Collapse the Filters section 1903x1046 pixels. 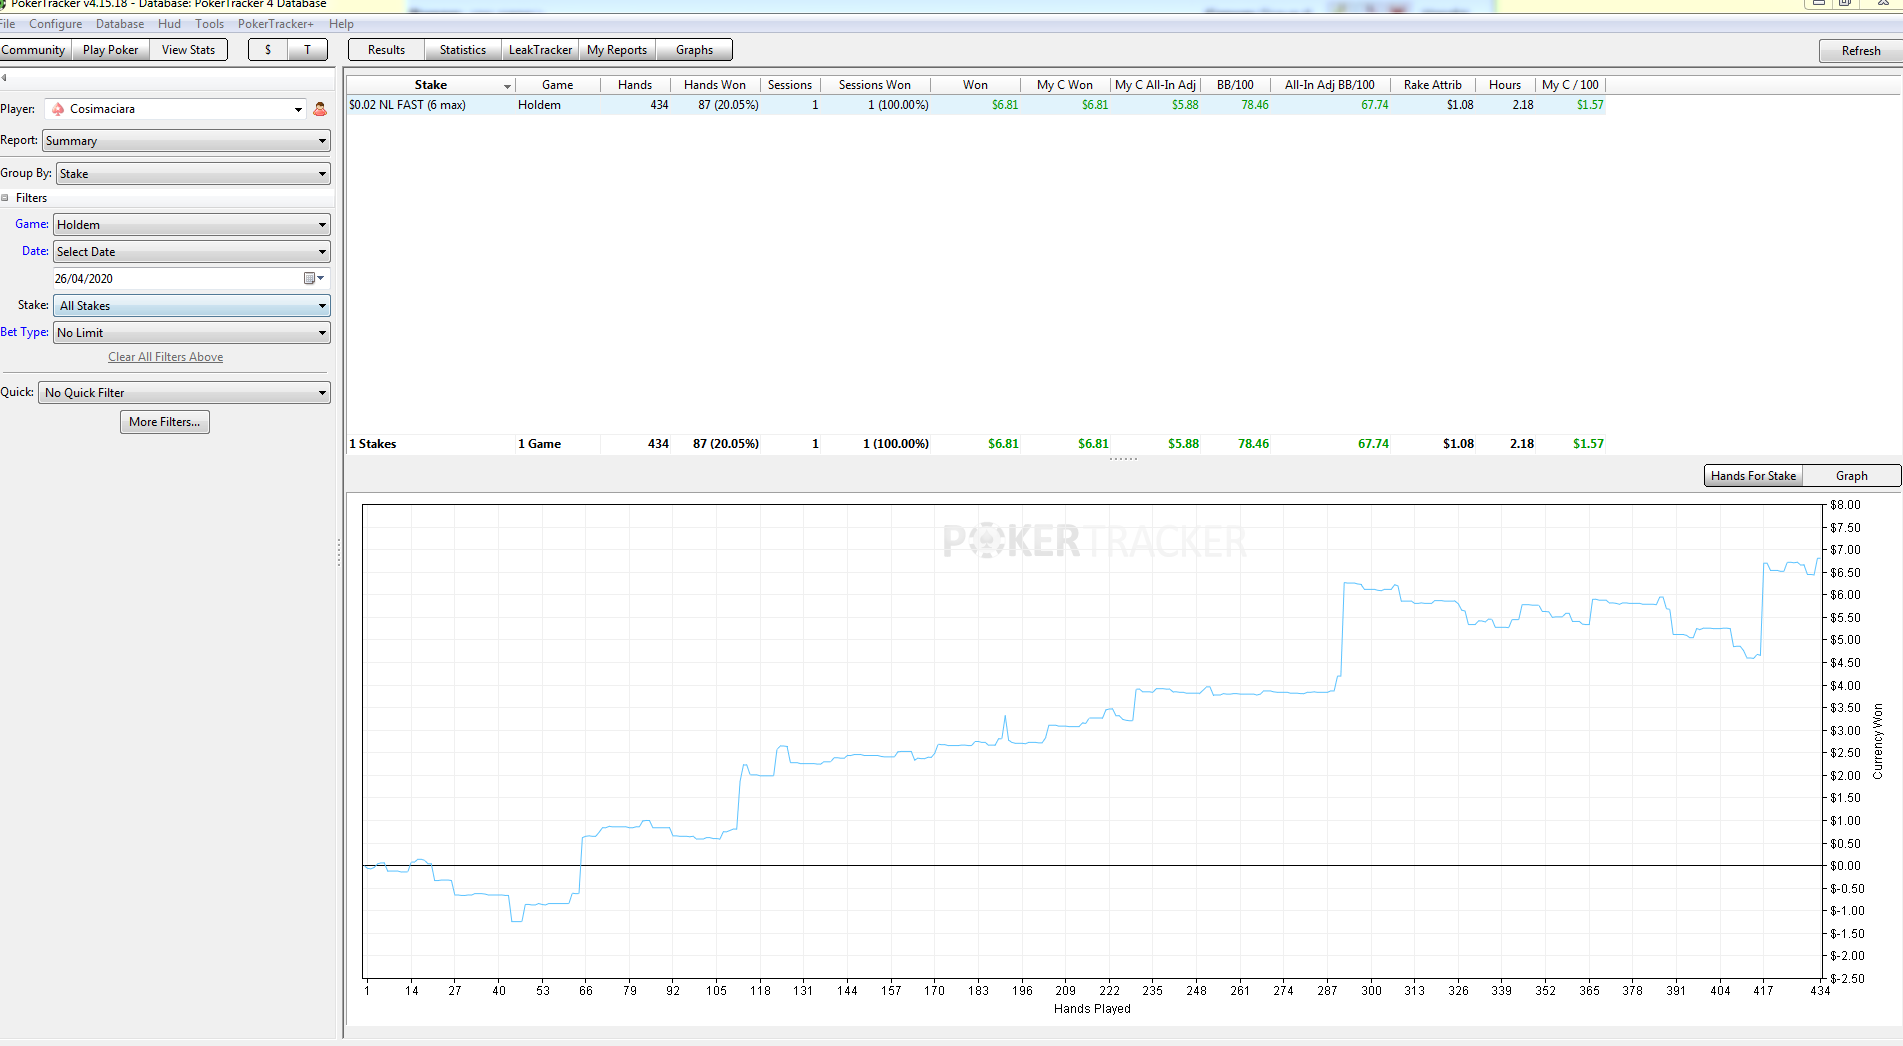point(5,198)
